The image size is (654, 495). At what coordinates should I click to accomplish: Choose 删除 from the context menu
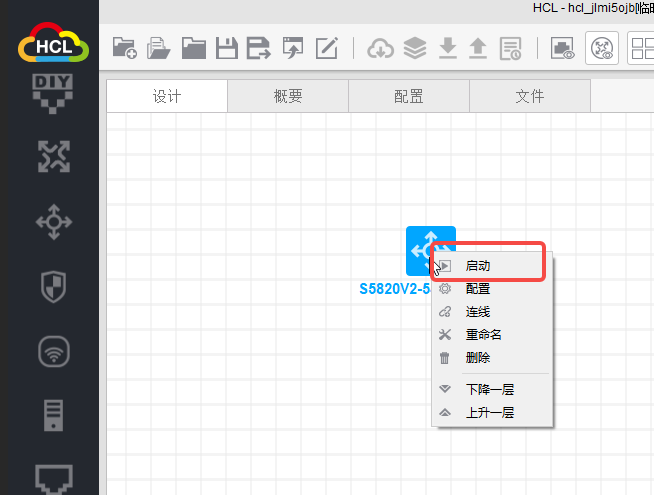tap(477, 357)
